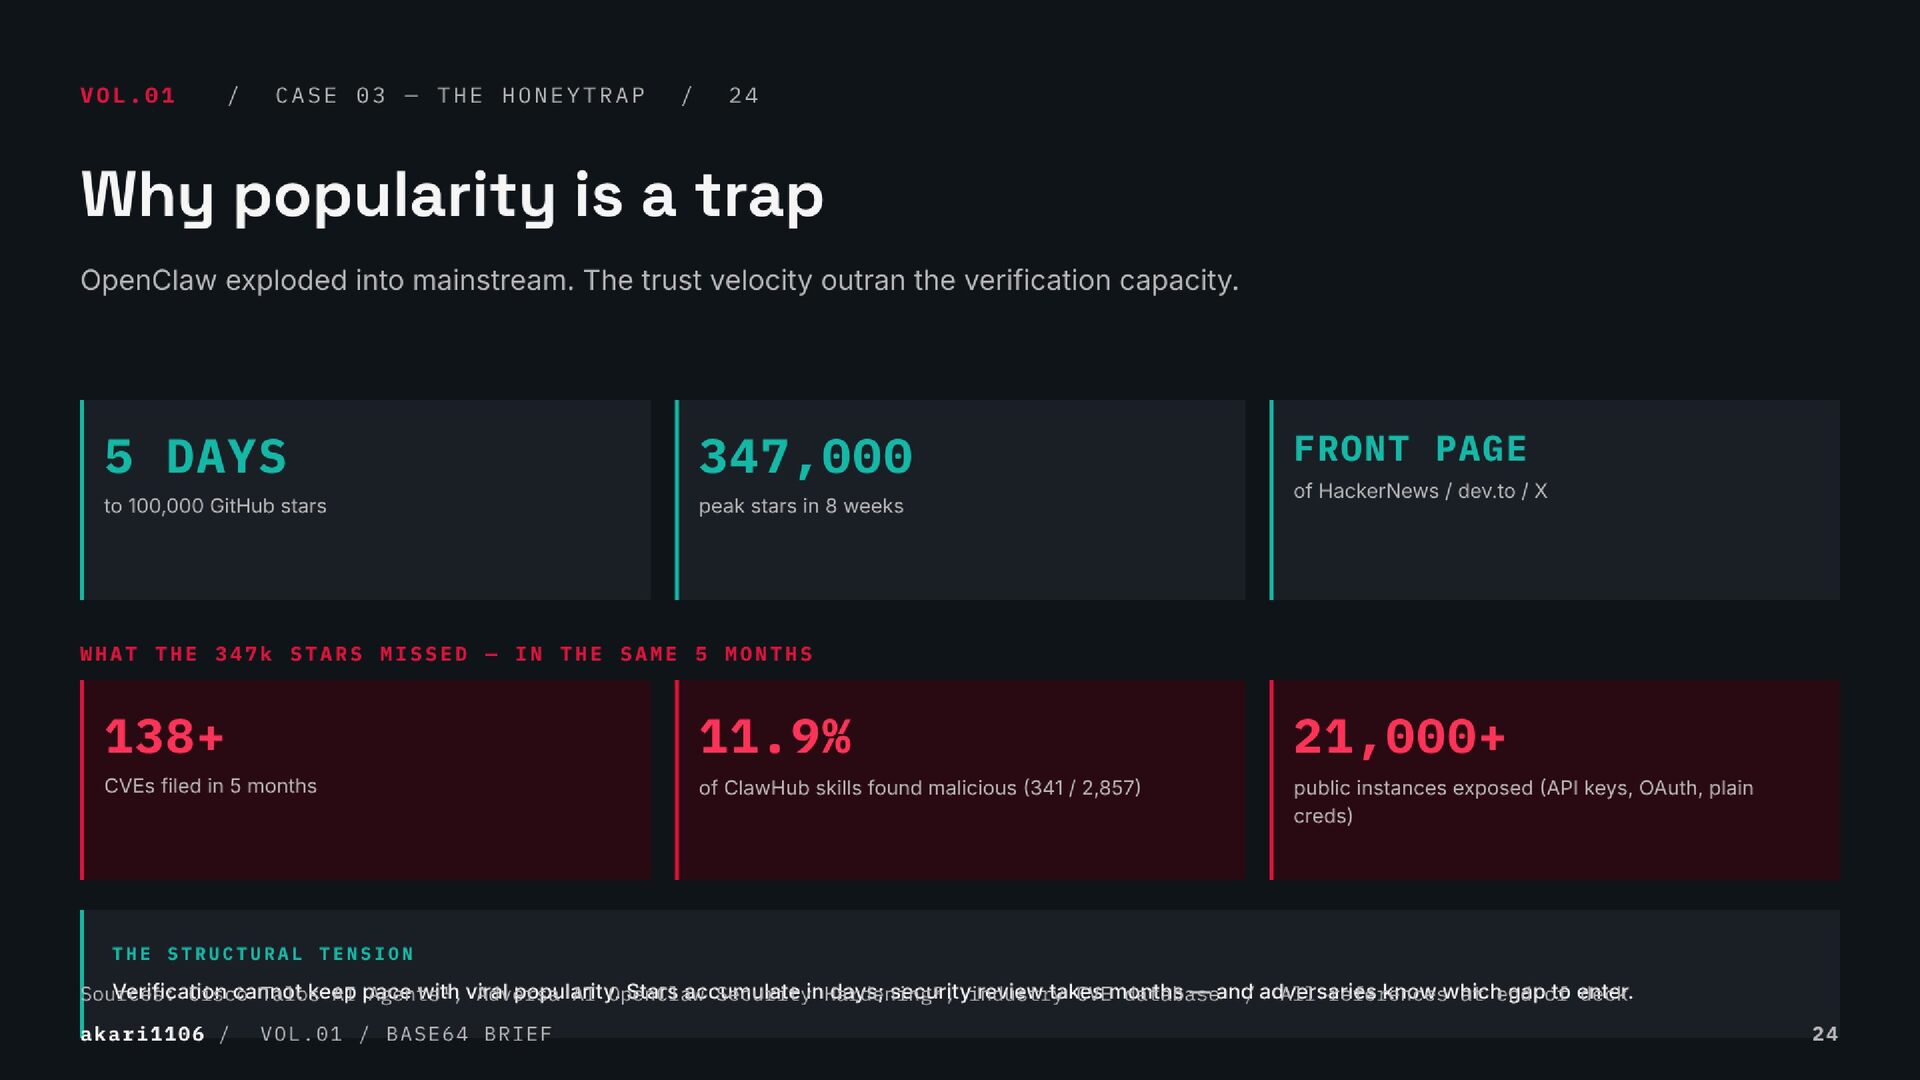Viewport: 1920px width, 1080px height.
Task: Click THE STRUCTURAL TENSION label
Action: tap(263, 954)
